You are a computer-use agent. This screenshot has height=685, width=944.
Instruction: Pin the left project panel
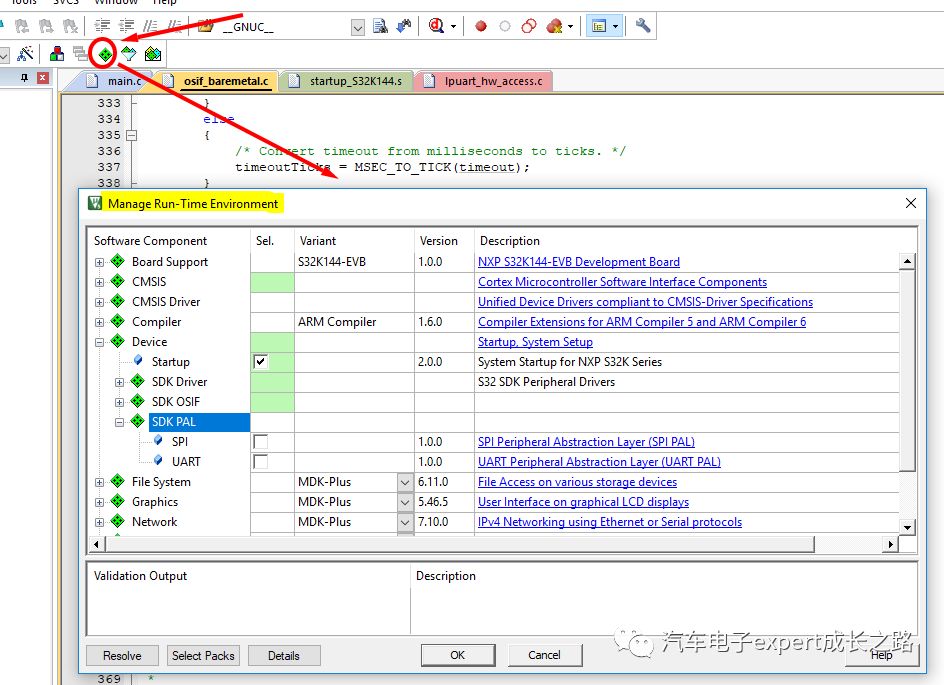24,78
